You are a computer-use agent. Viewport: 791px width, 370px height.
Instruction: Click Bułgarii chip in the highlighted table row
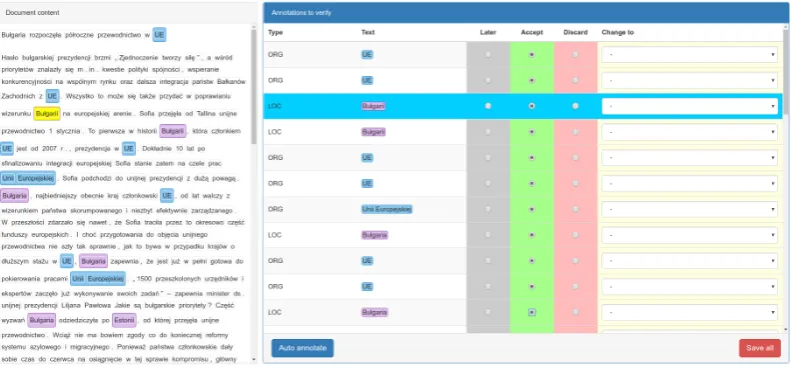pyautogui.click(x=373, y=106)
